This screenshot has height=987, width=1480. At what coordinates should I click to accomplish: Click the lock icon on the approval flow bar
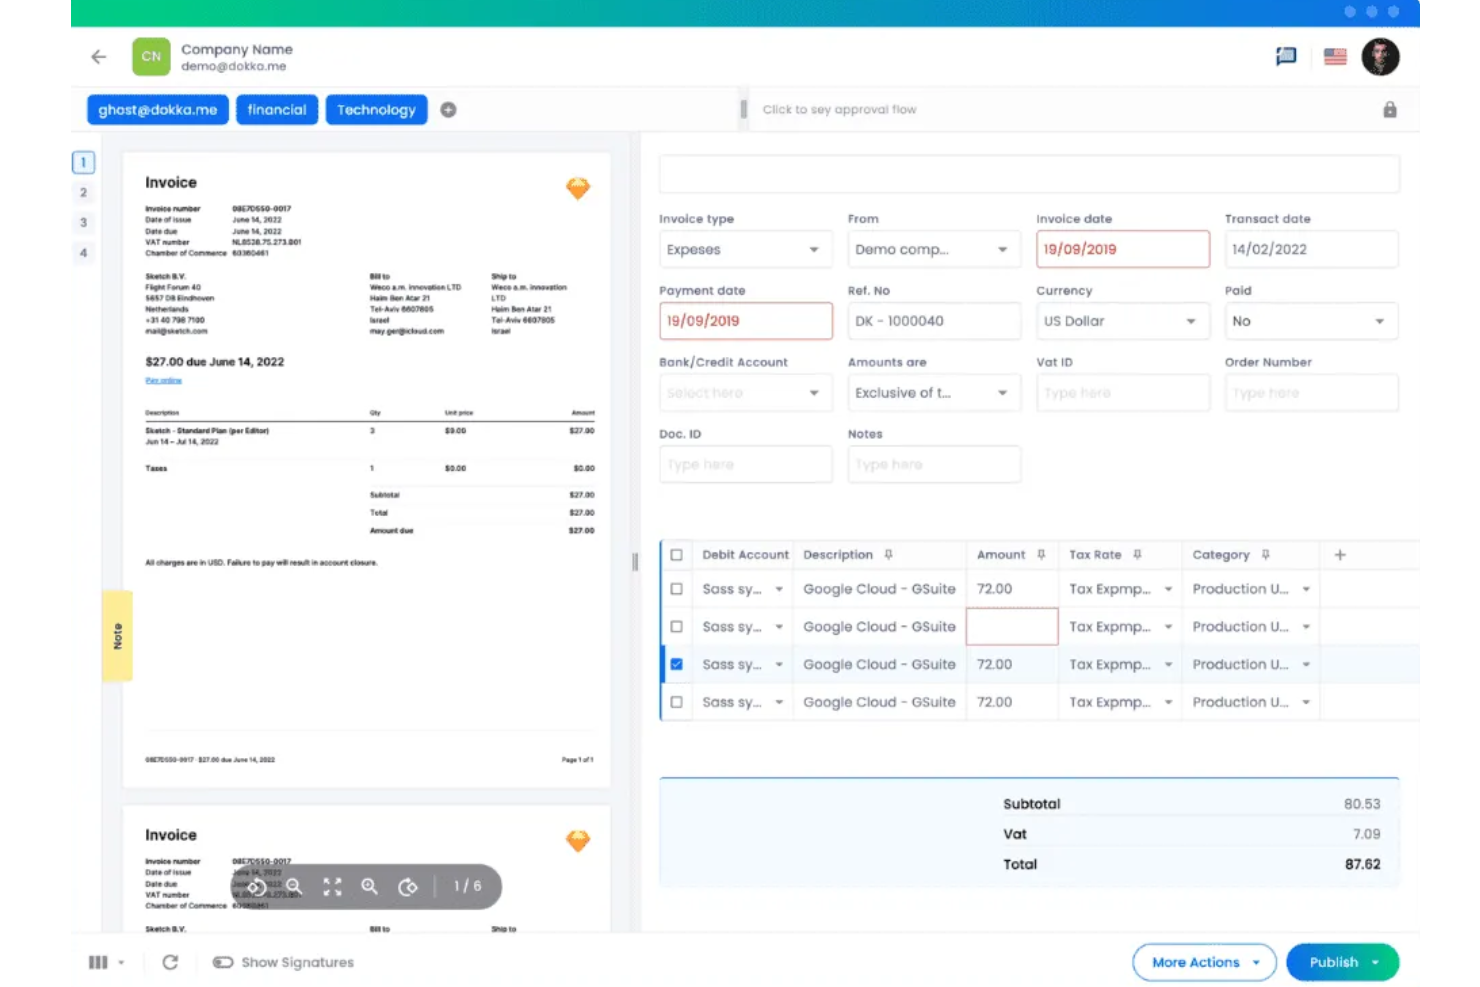(1389, 109)
